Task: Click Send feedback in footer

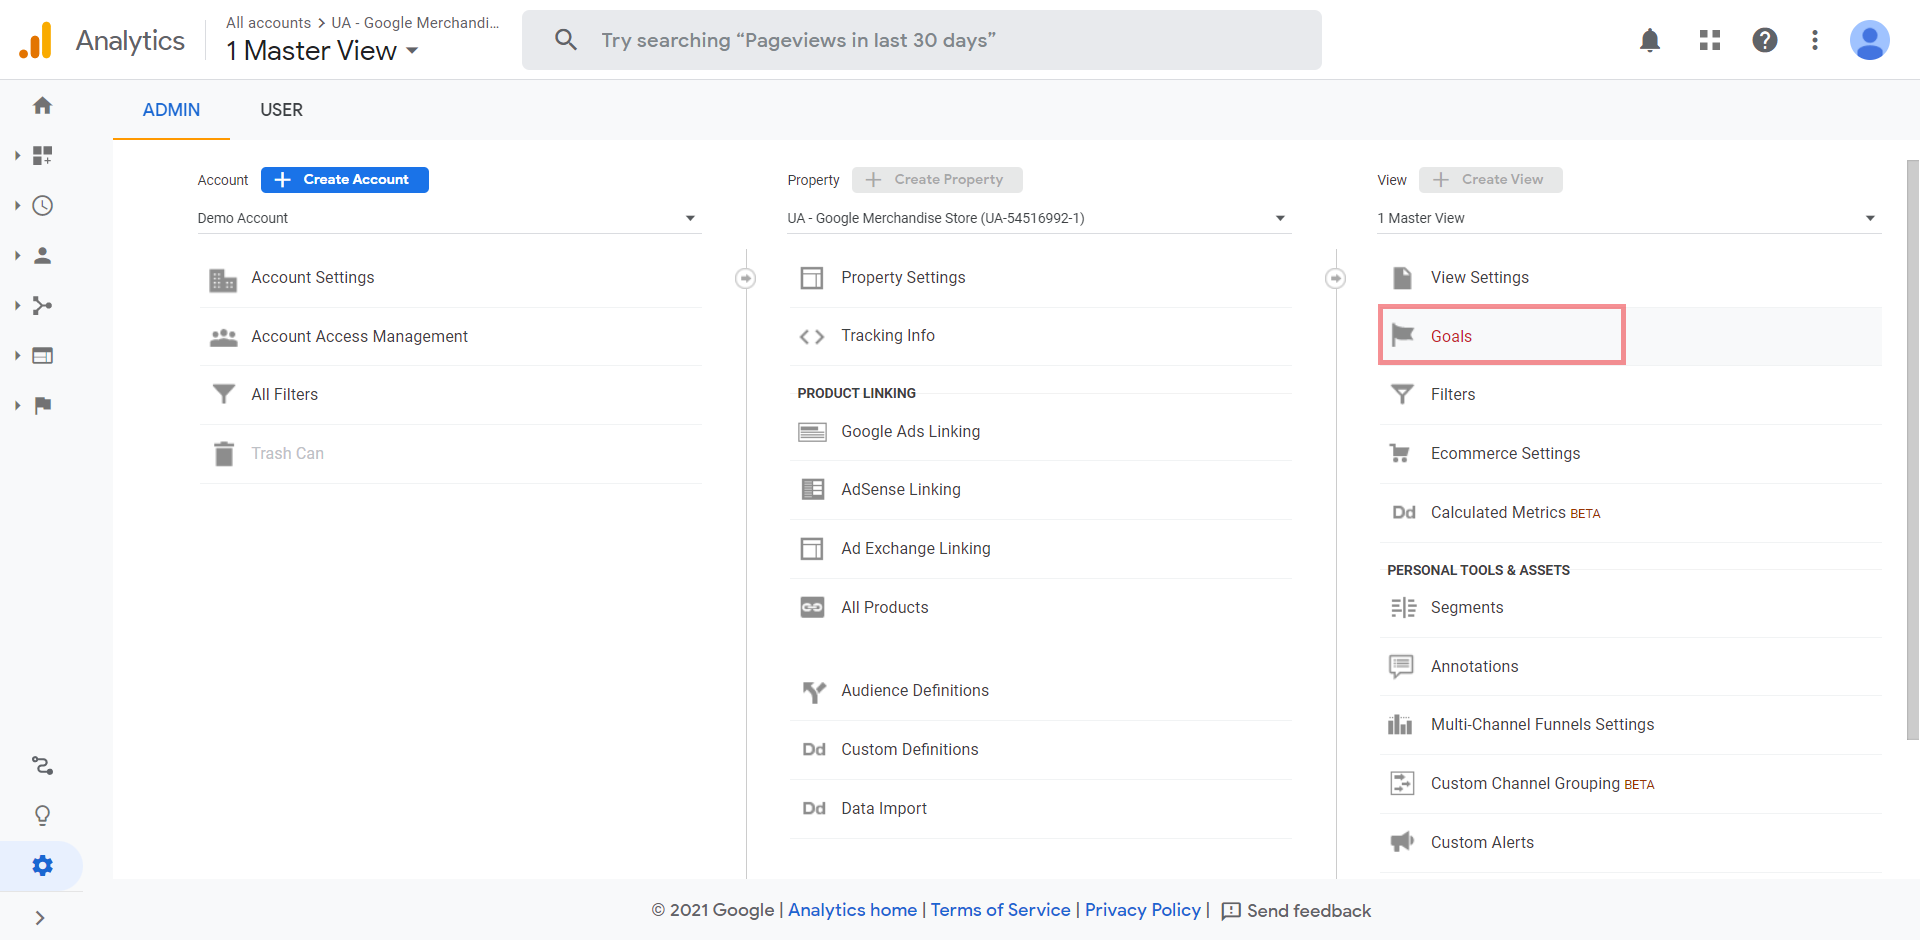Action: point(1296,911)
